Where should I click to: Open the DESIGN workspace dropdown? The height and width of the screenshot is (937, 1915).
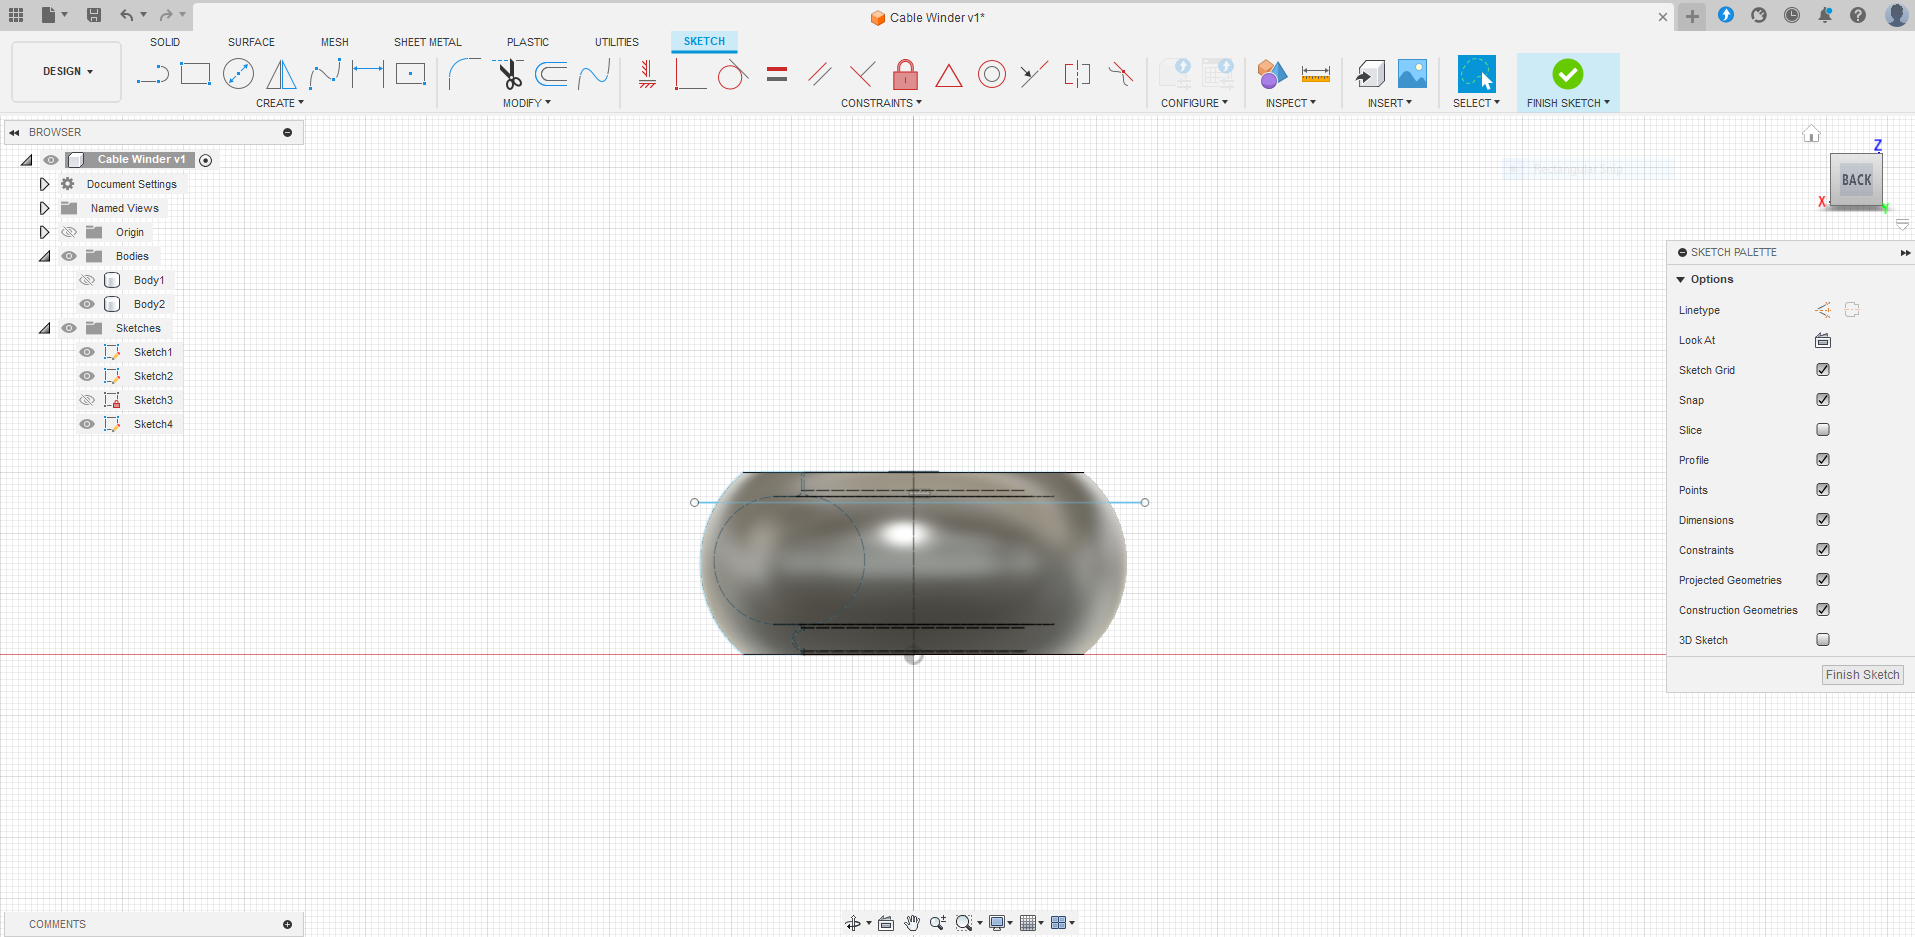(x=67, y=72)
